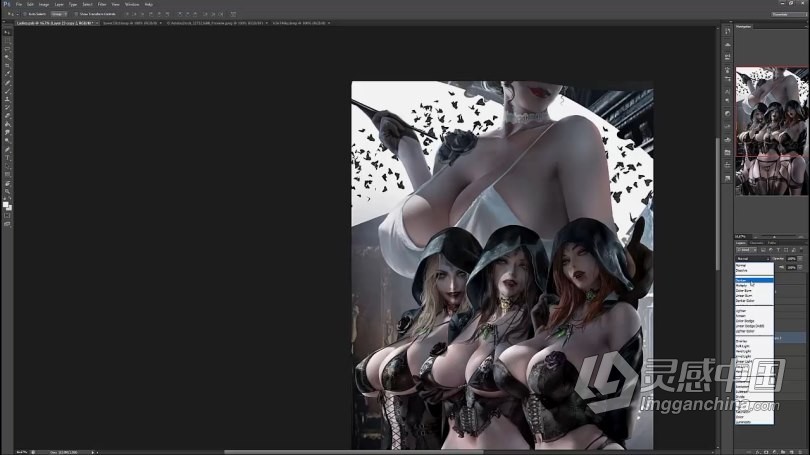The width and height of the screenshot is (810, 455).
Task: Choose Soft Light blend mode
Action: click(x=754, y=347)
